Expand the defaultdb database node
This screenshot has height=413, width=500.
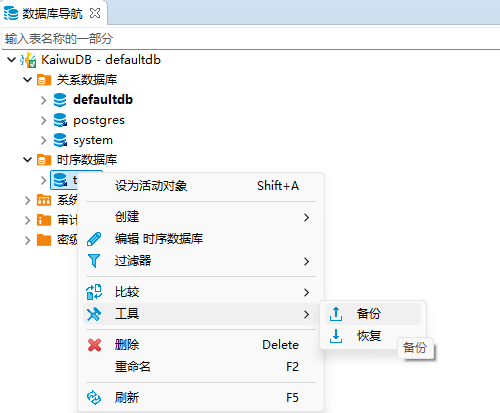43,100
